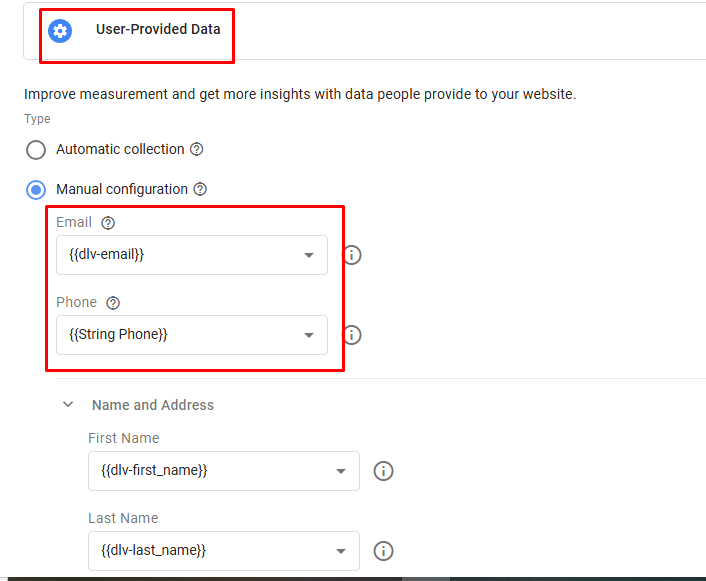The height and width of the screenshot is (581, 706).
Task: Collapse the Name and Address section chevron
Action: pos(68,405)
